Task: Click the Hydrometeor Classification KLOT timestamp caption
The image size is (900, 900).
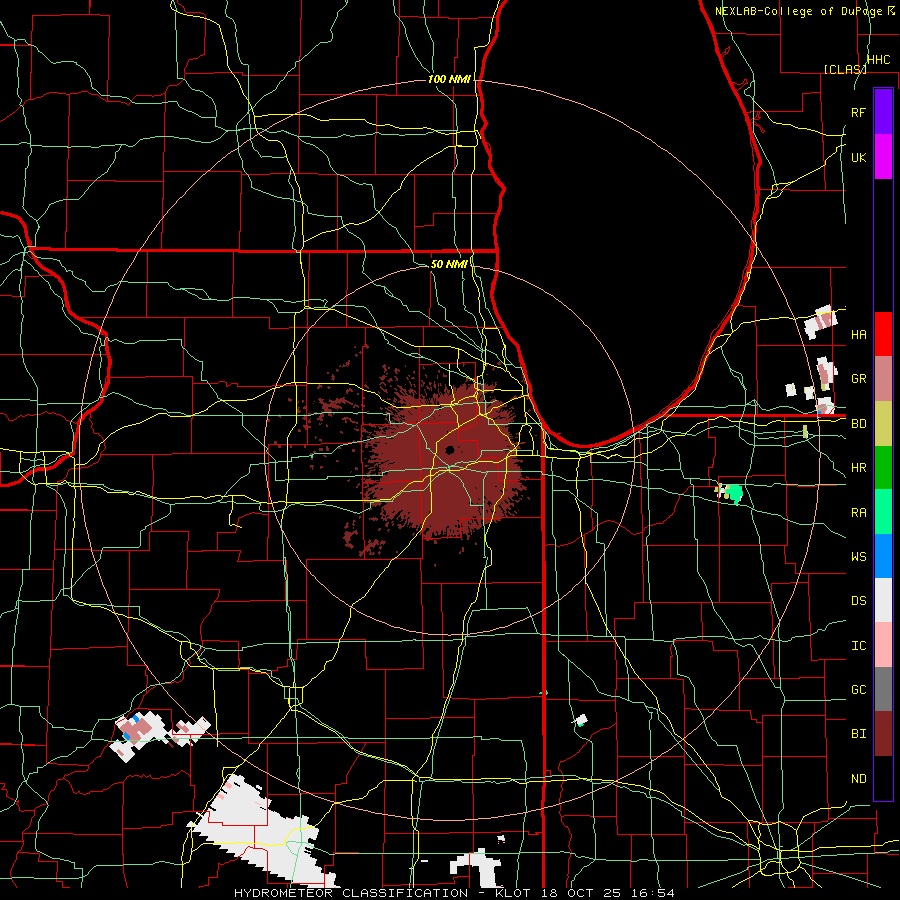Action: pos(454,893)
